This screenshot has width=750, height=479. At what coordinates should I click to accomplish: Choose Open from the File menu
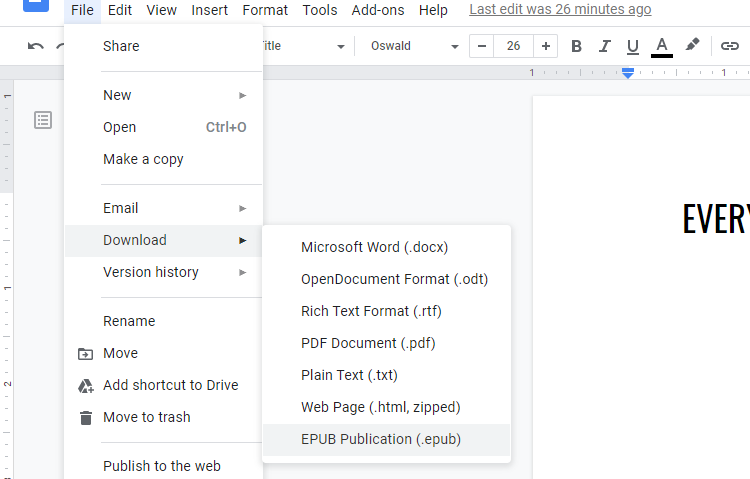163,127
